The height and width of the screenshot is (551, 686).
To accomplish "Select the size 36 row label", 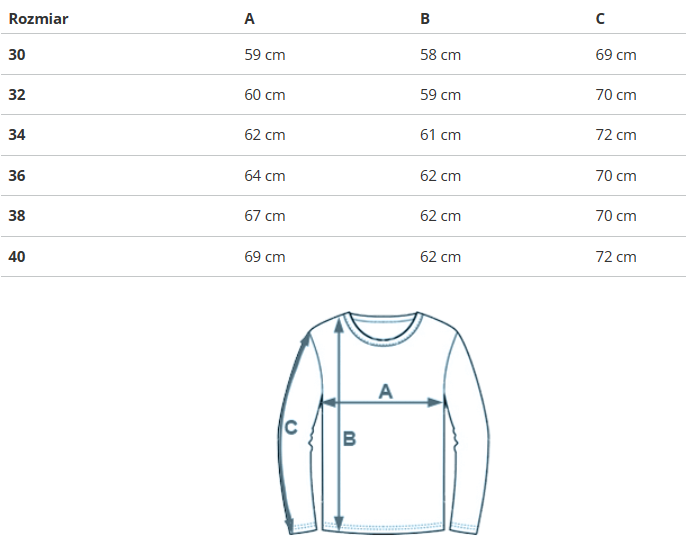I will (x=17, y=176).
